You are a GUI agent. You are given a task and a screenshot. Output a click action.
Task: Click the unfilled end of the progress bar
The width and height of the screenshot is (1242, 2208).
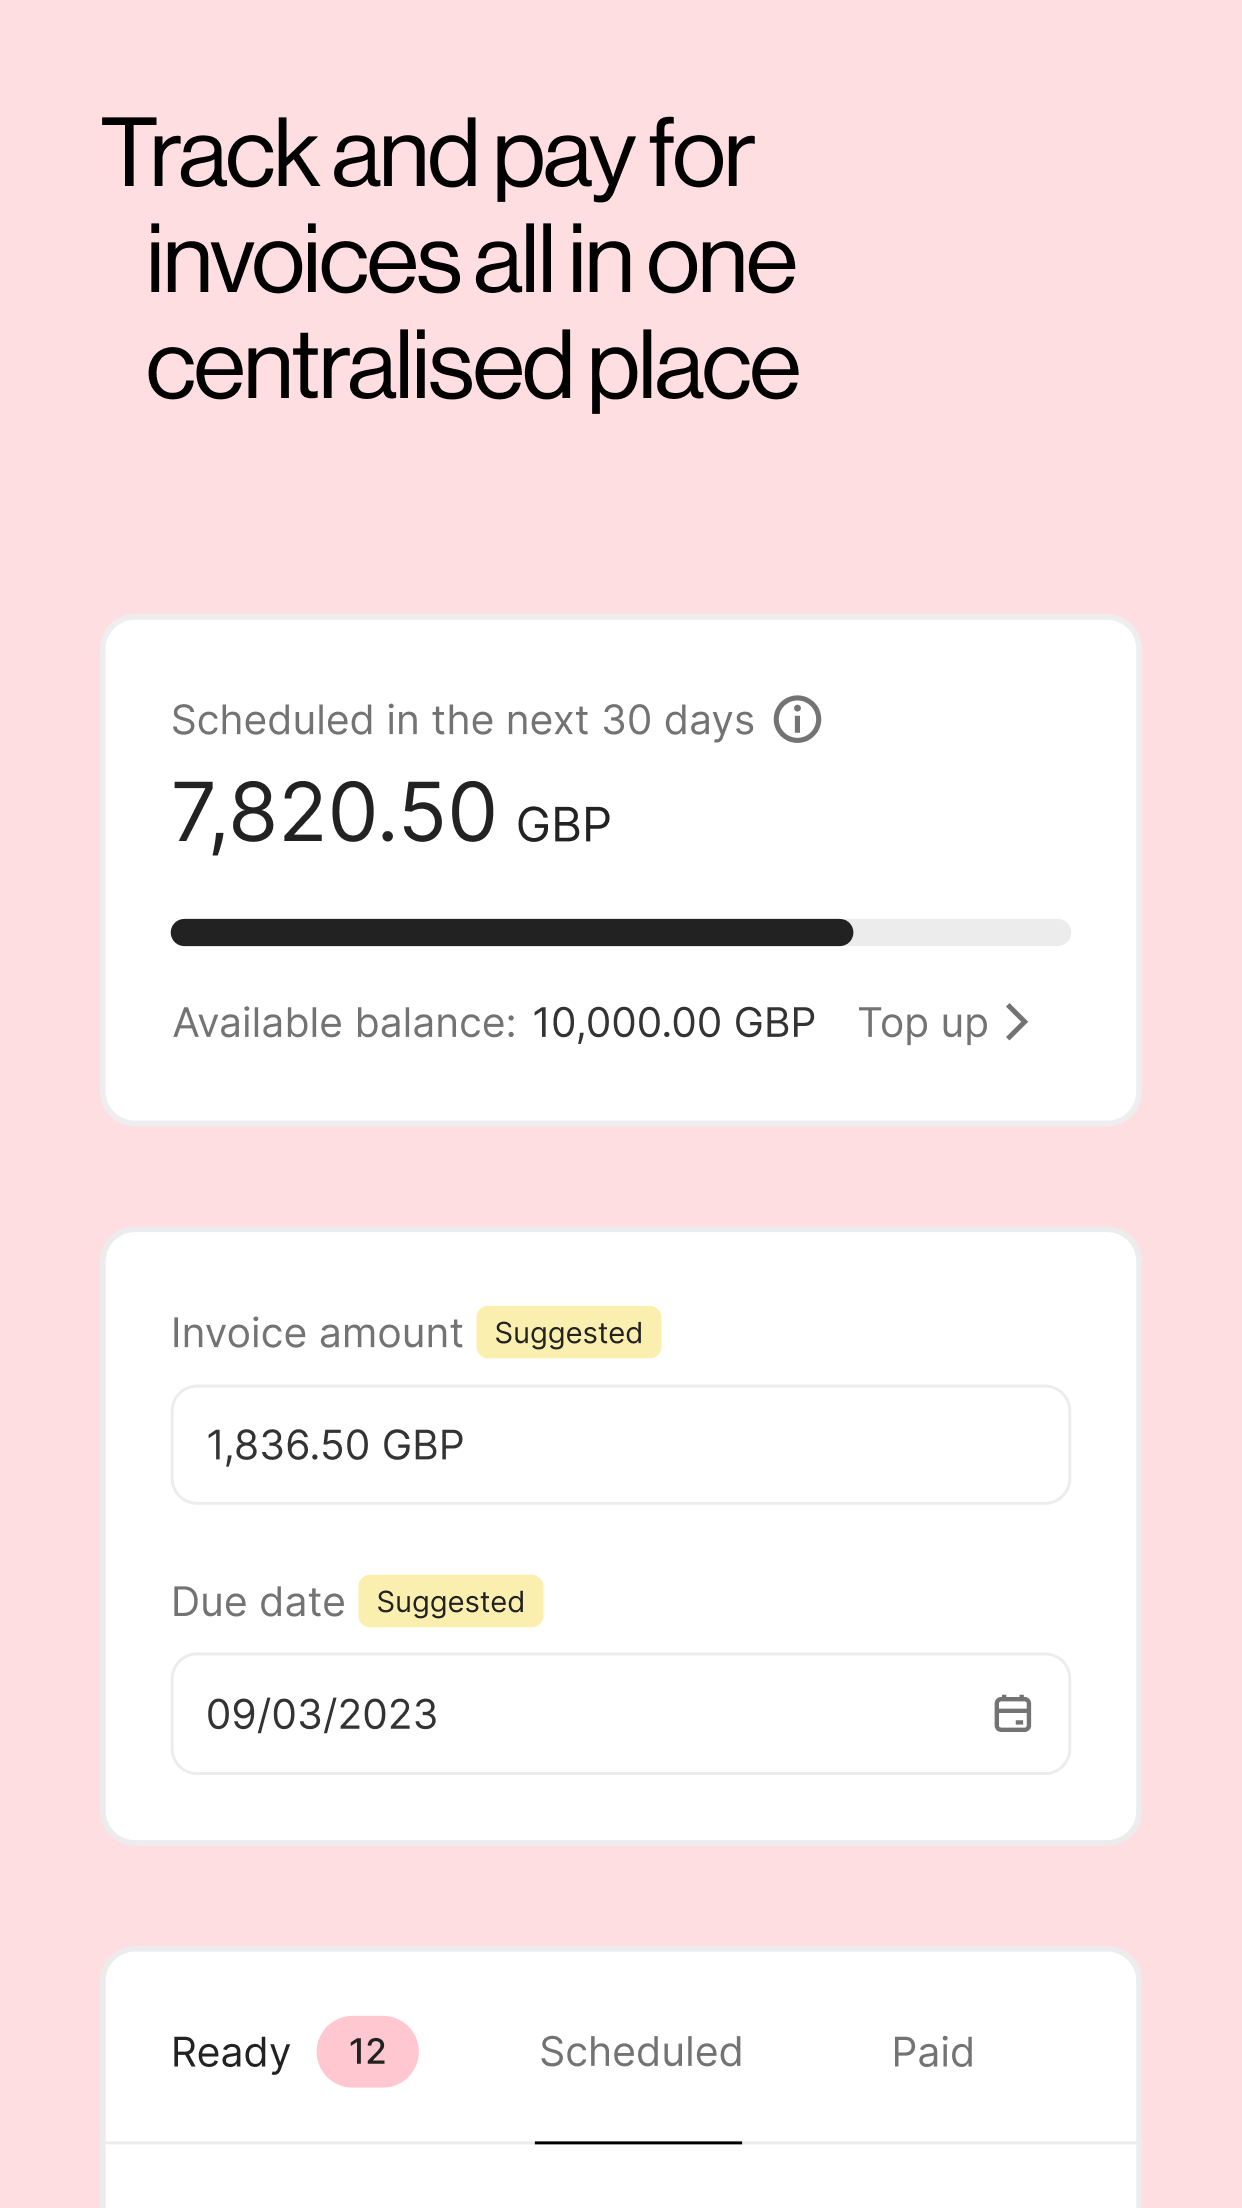960,933
